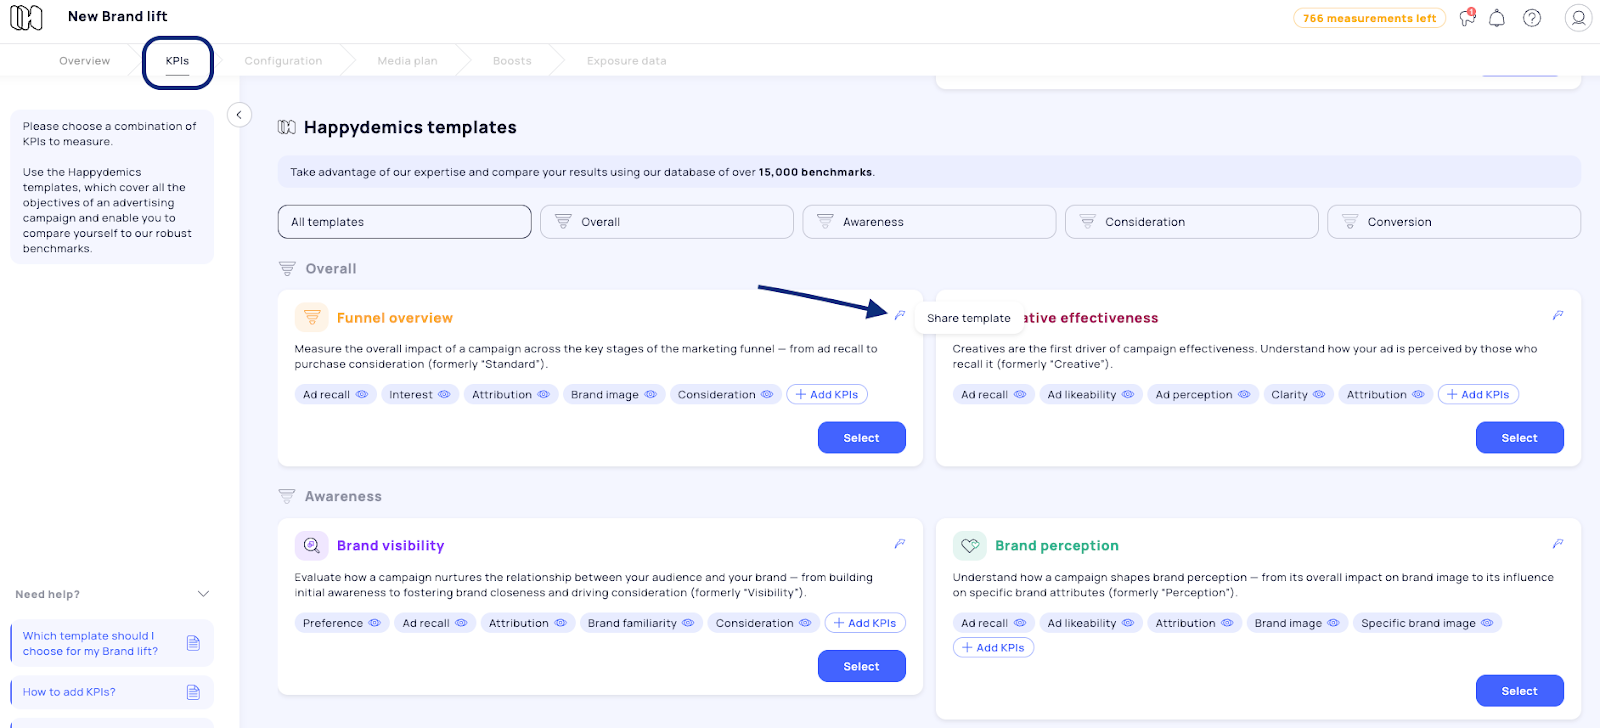
Task: Open the notifications bell
Action: (1497, 18)
